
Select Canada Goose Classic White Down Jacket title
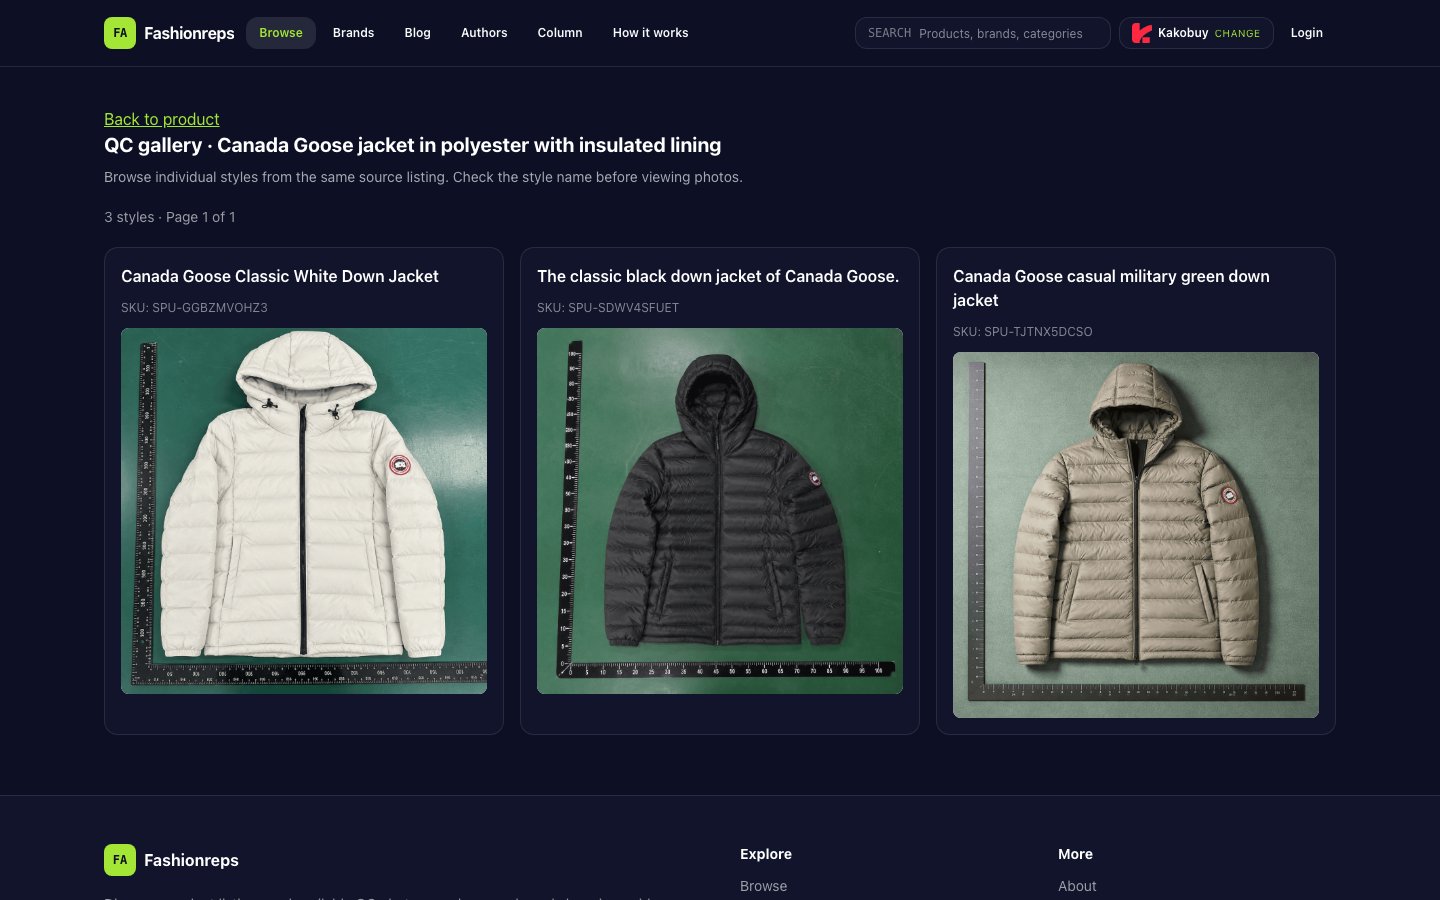[280, 276]
